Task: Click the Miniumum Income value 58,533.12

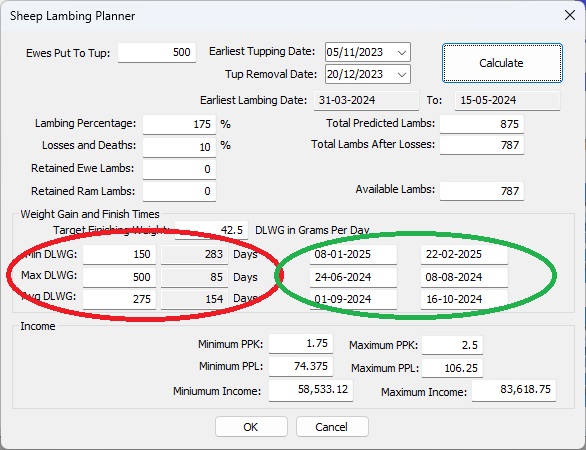Action: [x=311, y=390]
